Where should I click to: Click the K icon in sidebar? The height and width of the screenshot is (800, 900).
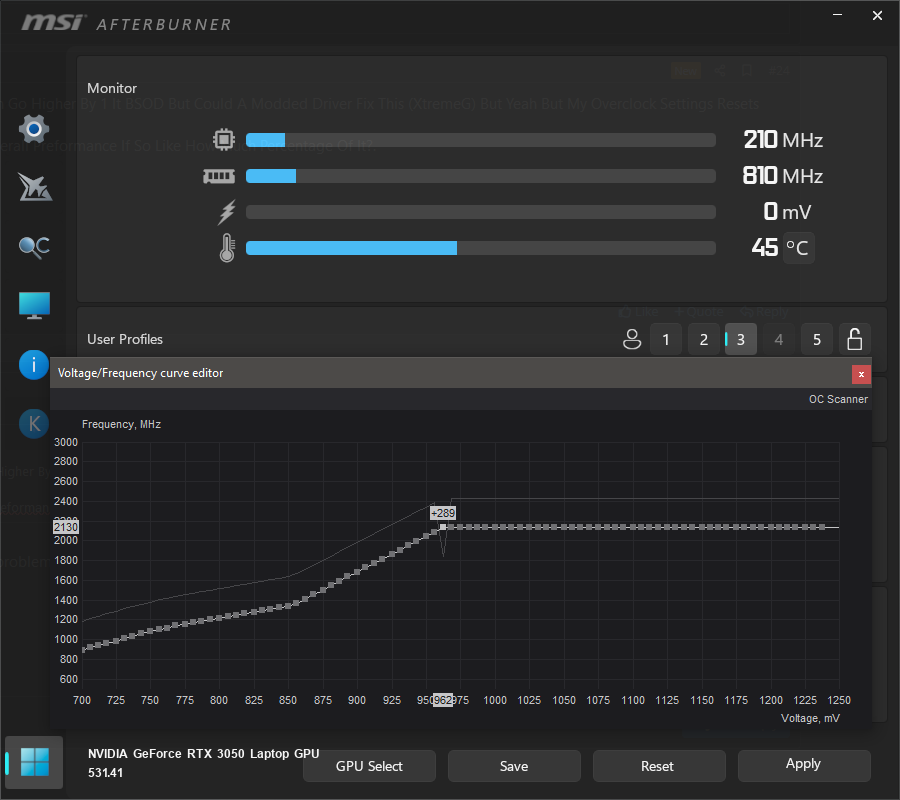pyautogui.click(x=34, y=424)
